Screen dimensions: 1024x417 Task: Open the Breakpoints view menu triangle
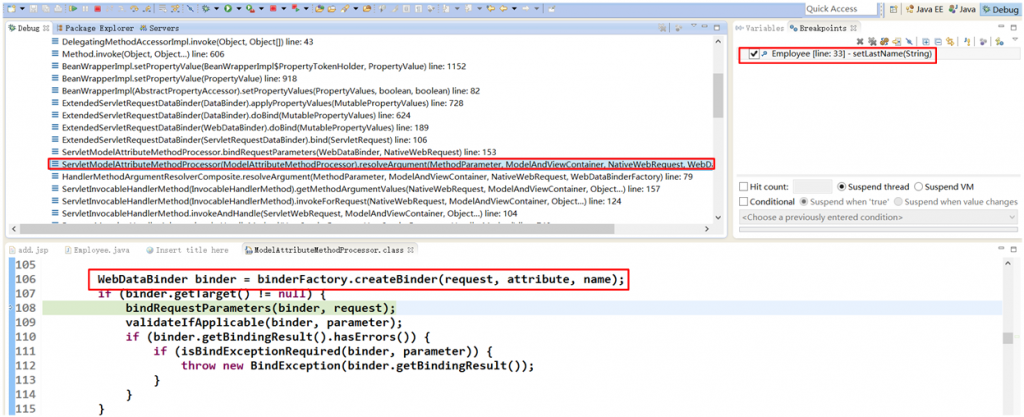(x=1015, y=39)
